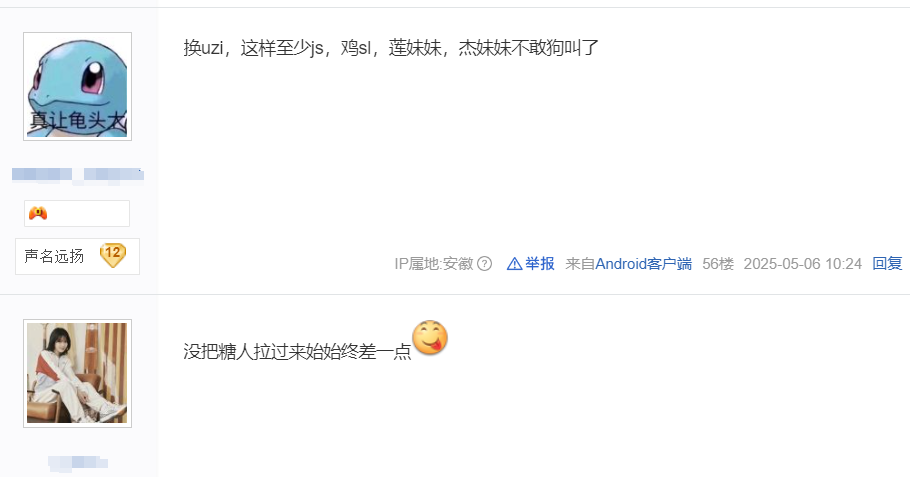Open the Android客户端 link

[x=644, y=264]
